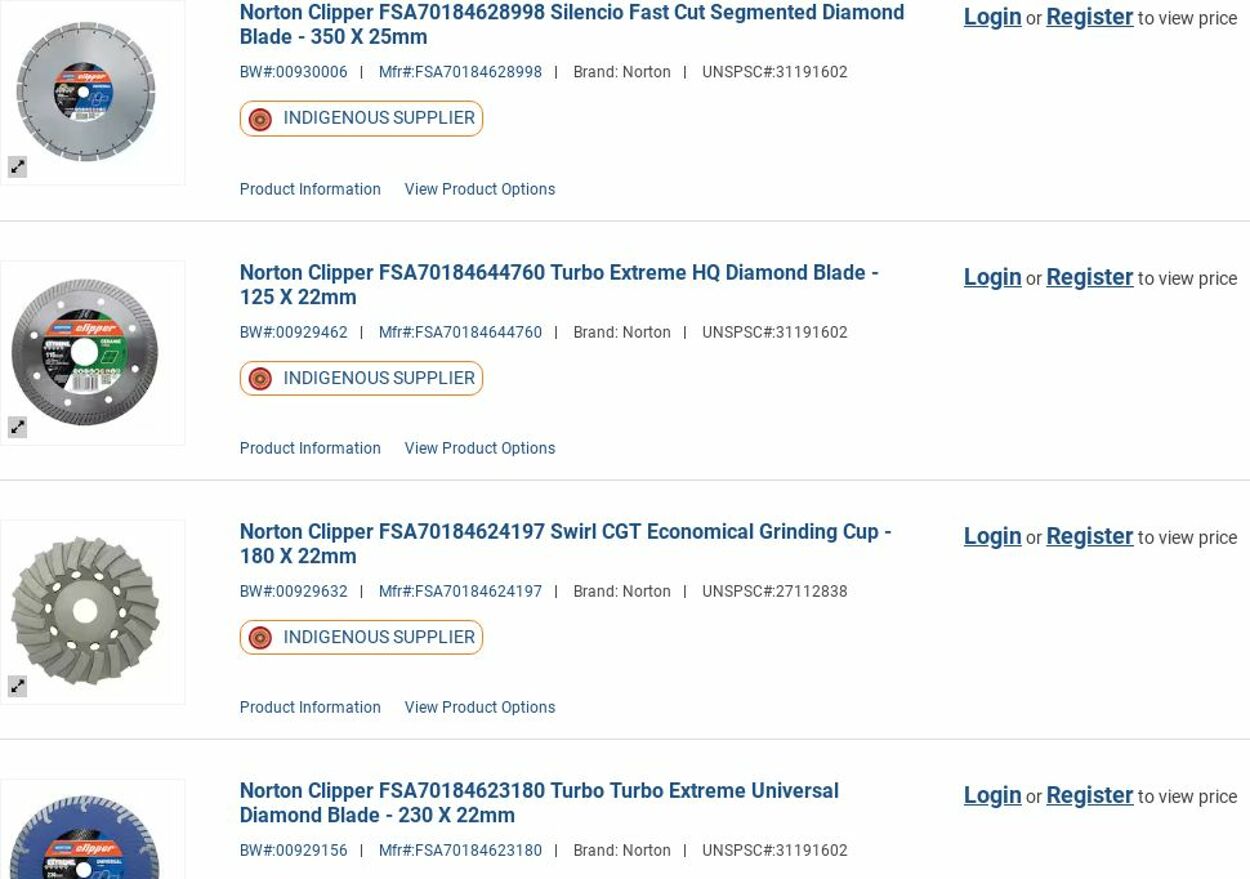View Product Options for Silencio Fast Cut blade
1250x879 pixels.
(x=479, y=189)
